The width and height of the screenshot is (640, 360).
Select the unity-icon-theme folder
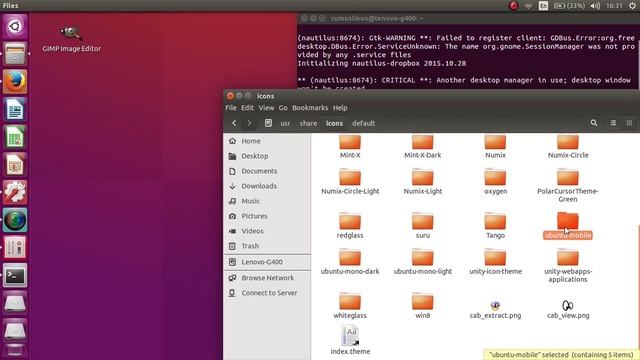click(x=495, y=262)
